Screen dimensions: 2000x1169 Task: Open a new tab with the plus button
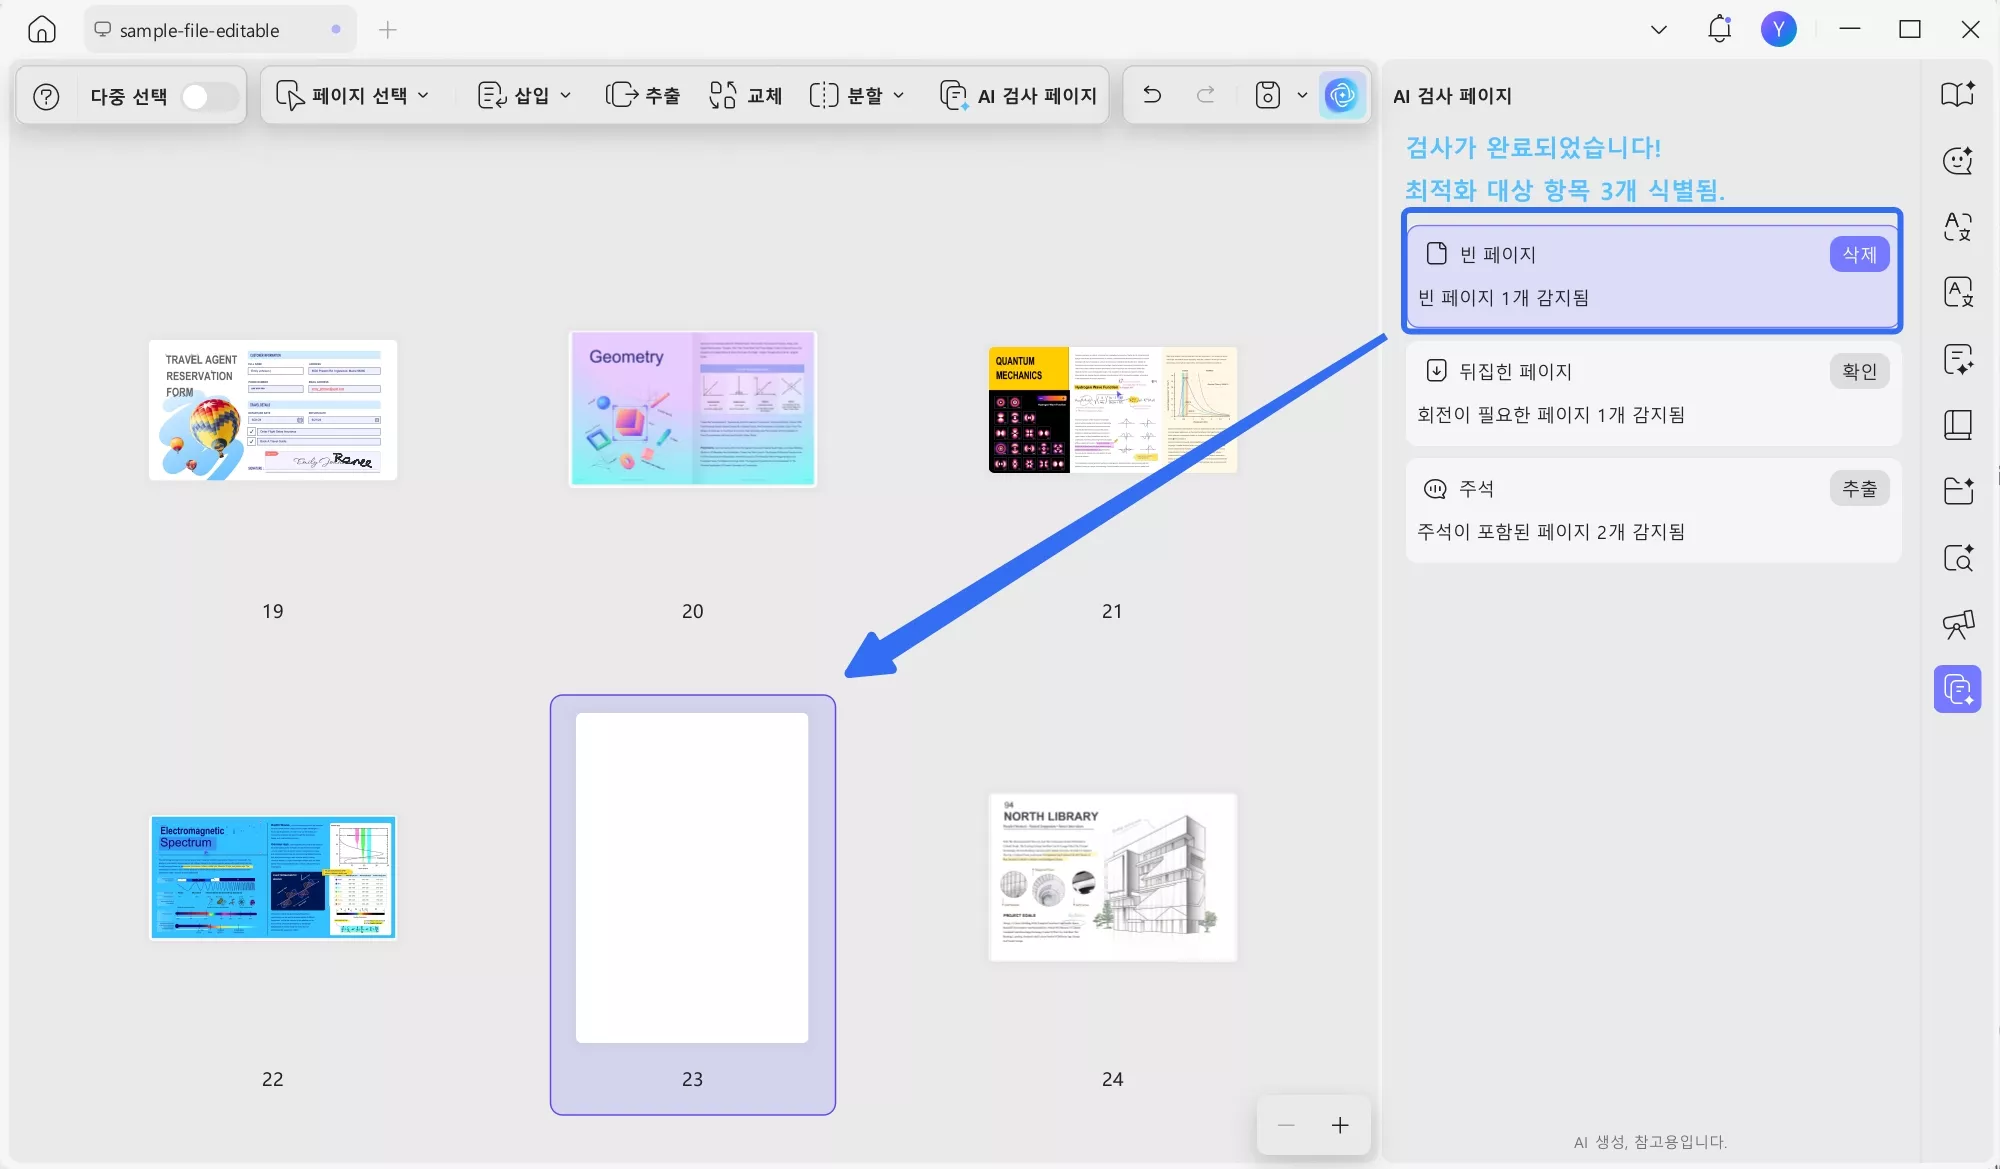pos(388,30)
